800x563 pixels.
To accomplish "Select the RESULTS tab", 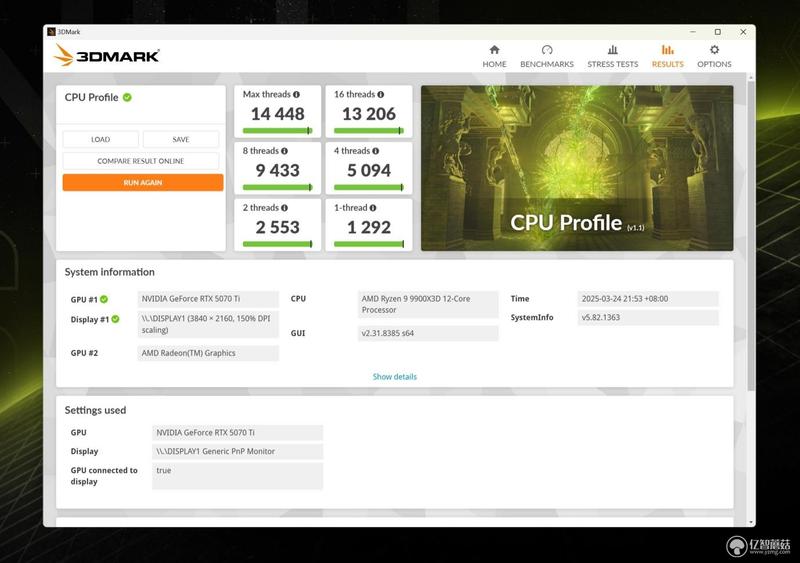I will point(667,56).
